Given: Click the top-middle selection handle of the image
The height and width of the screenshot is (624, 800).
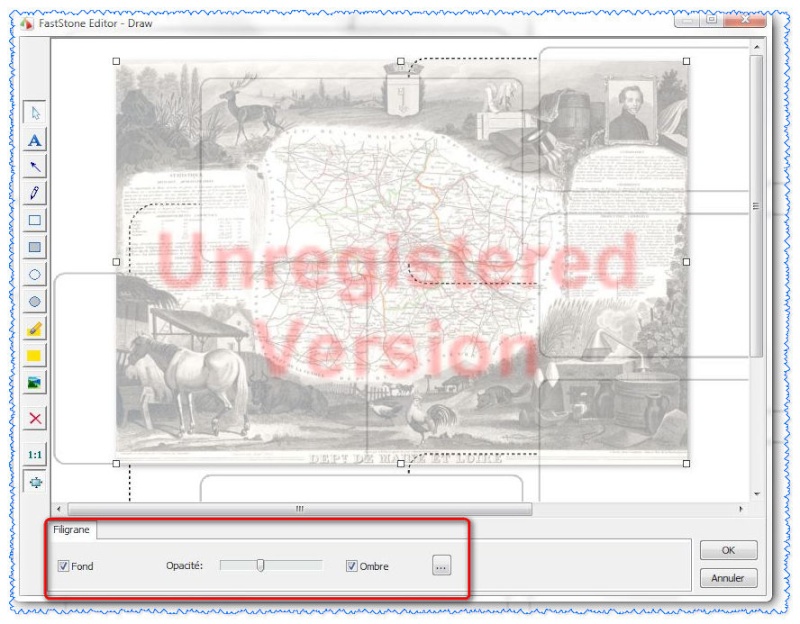Looking at the screenshot, I should [401, 61].
